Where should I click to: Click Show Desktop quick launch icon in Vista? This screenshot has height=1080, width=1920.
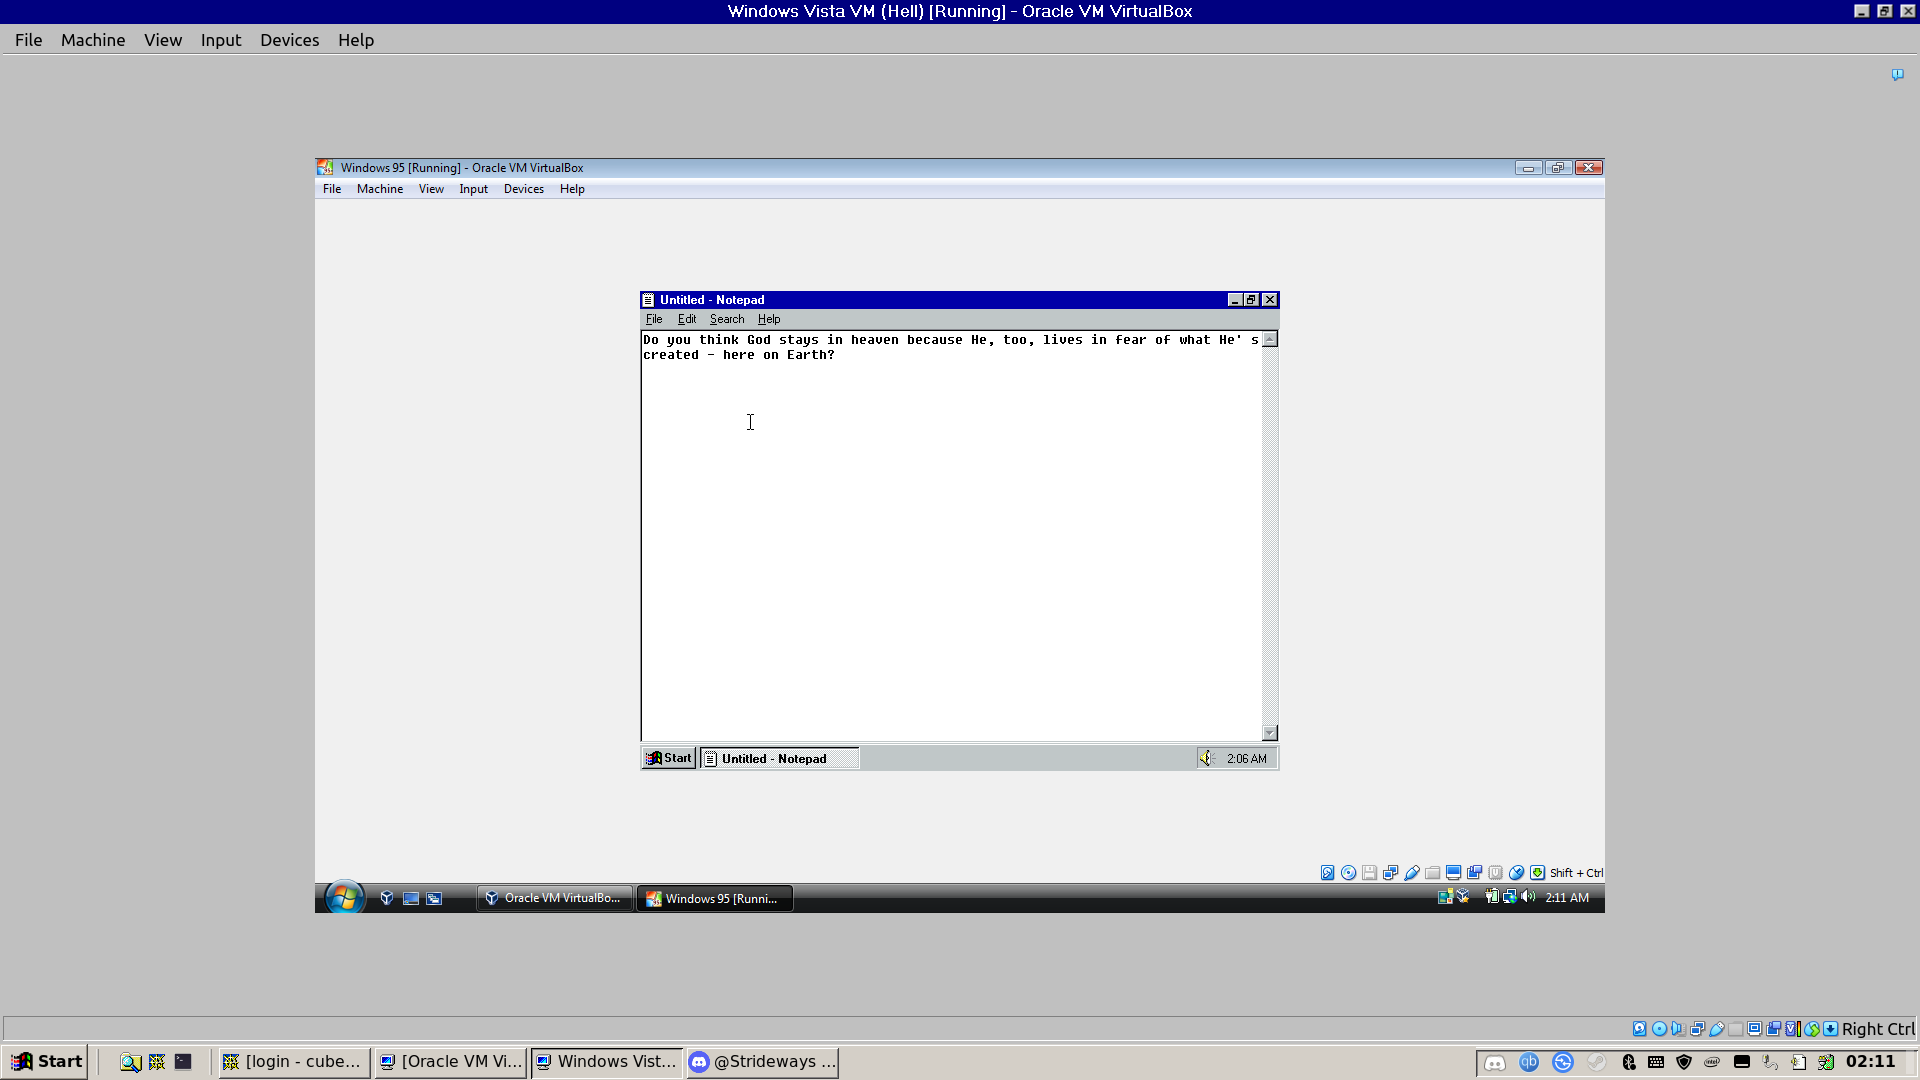click(410, 898)
